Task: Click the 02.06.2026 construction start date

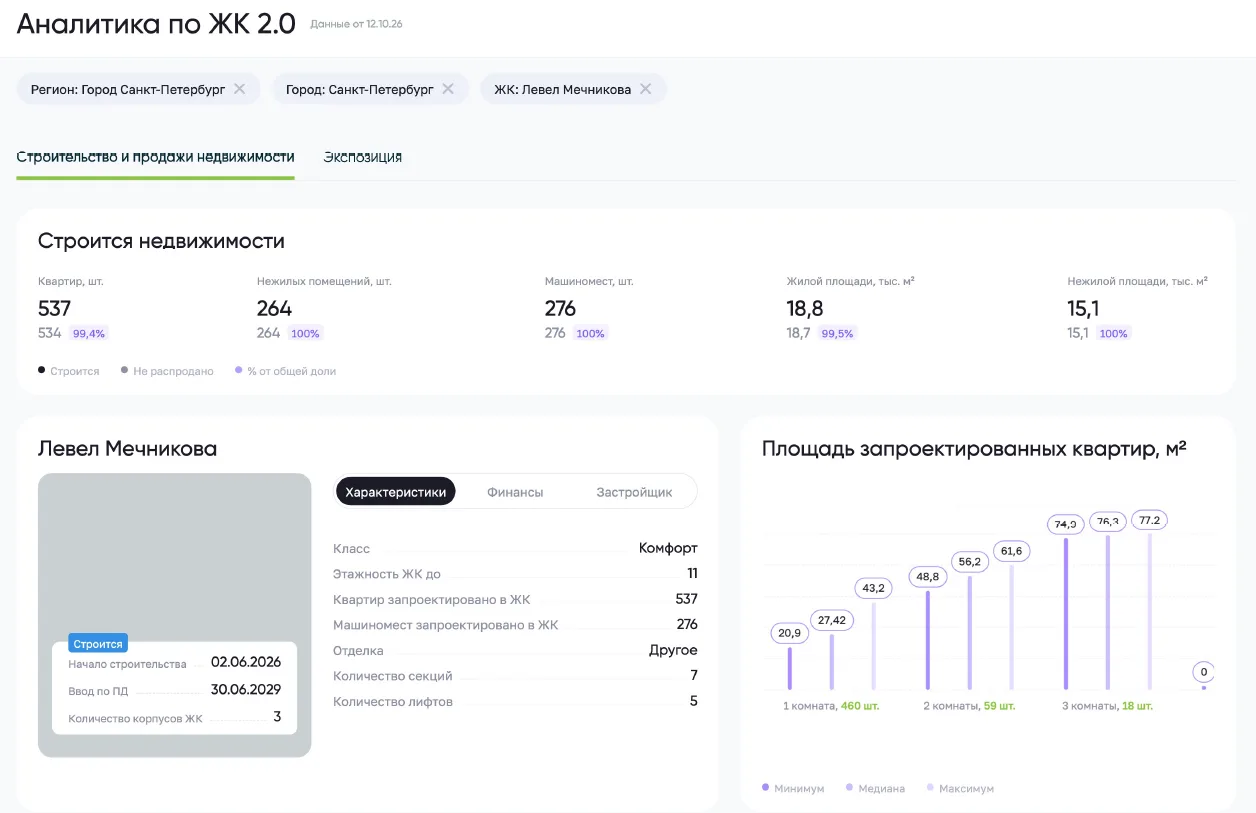Action: point(246,662)
